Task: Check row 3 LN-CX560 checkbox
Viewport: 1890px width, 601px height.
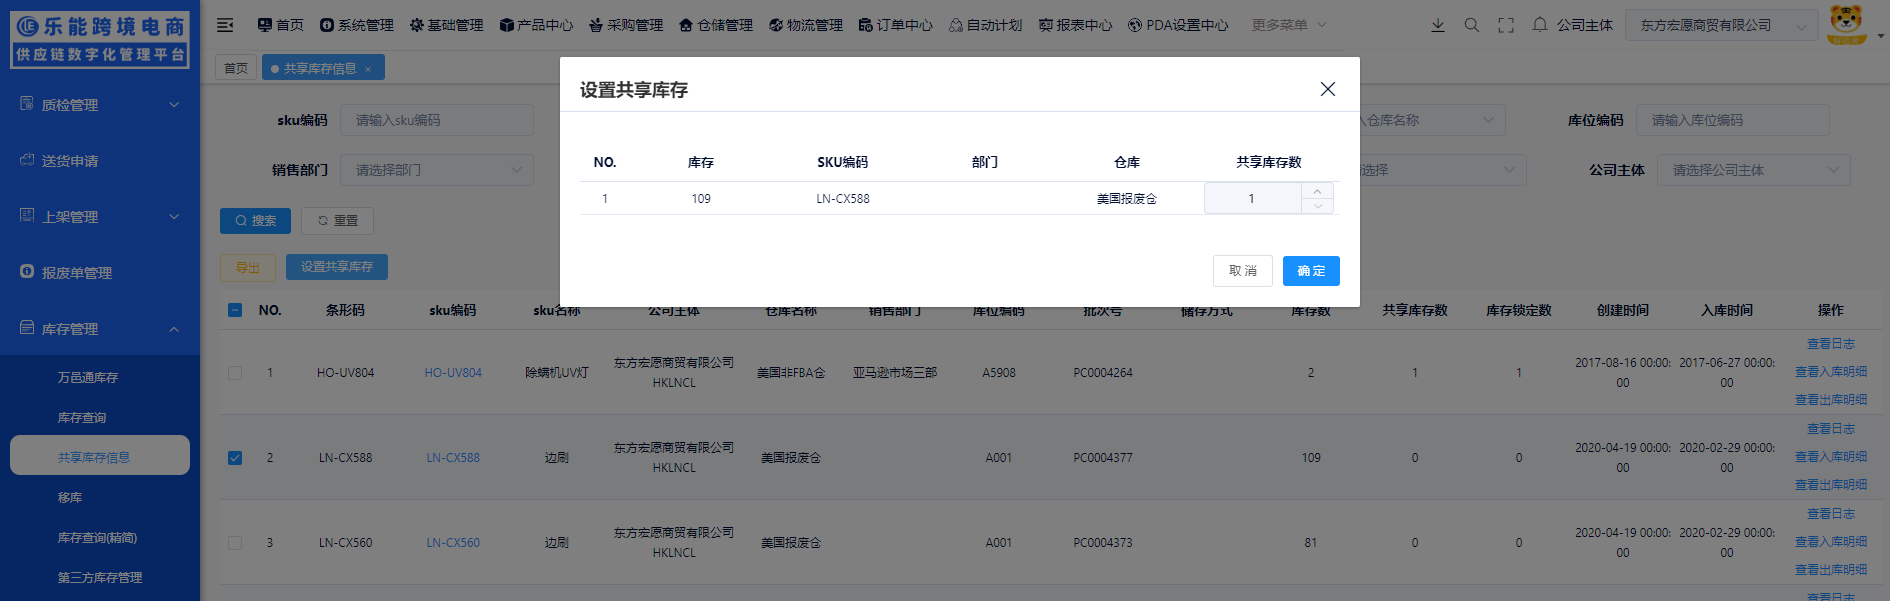Action: click(235, 542)
